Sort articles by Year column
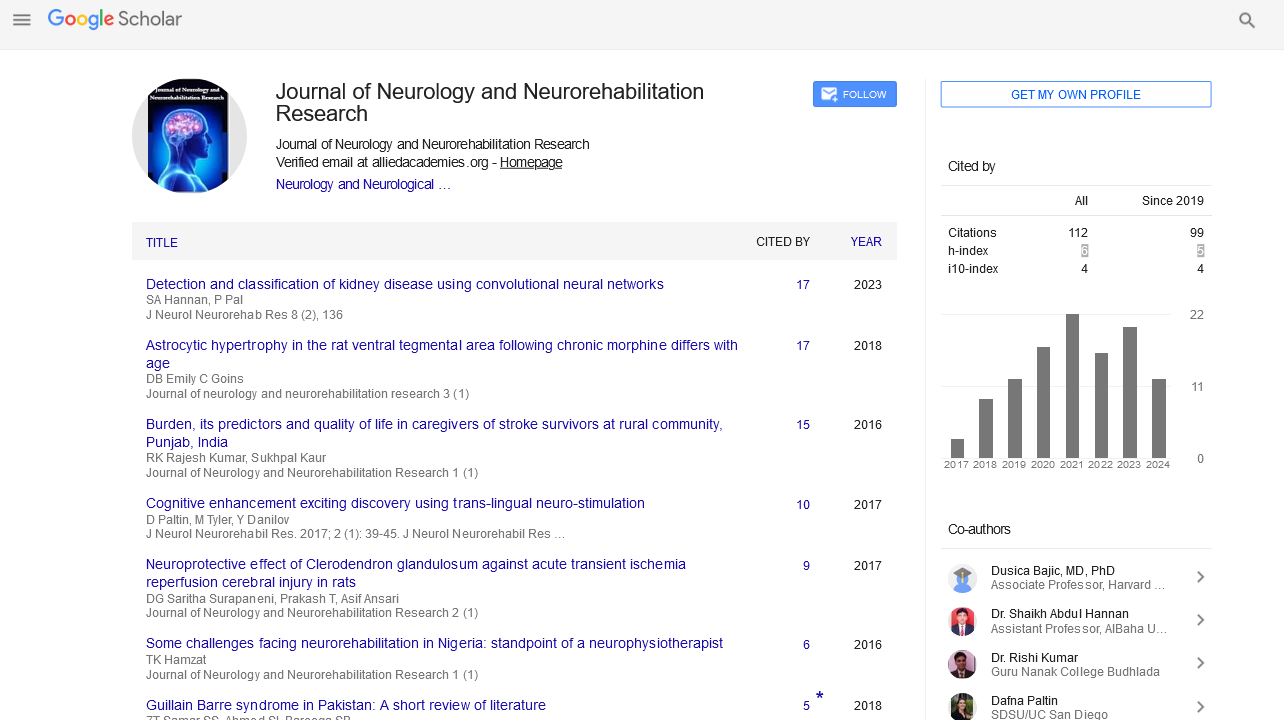Screen dimensions: 1284x720 click(865, 242)
